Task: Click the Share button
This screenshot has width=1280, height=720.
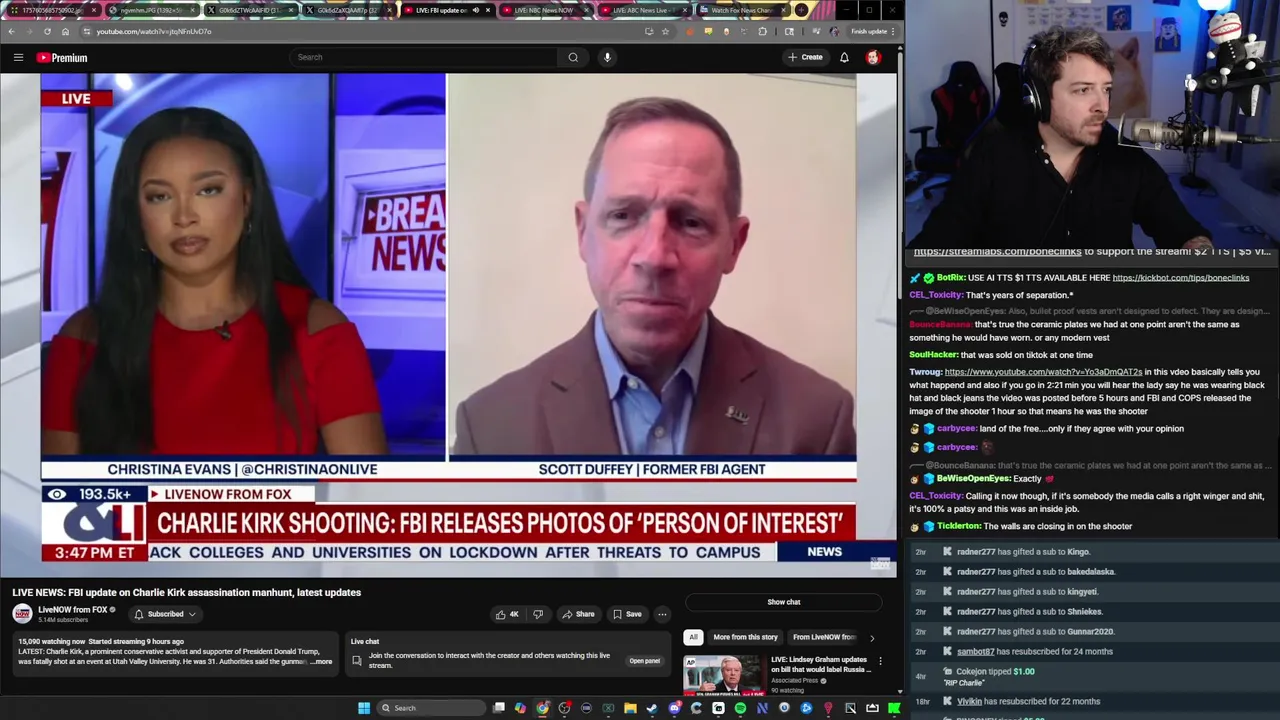Action: 578,614
